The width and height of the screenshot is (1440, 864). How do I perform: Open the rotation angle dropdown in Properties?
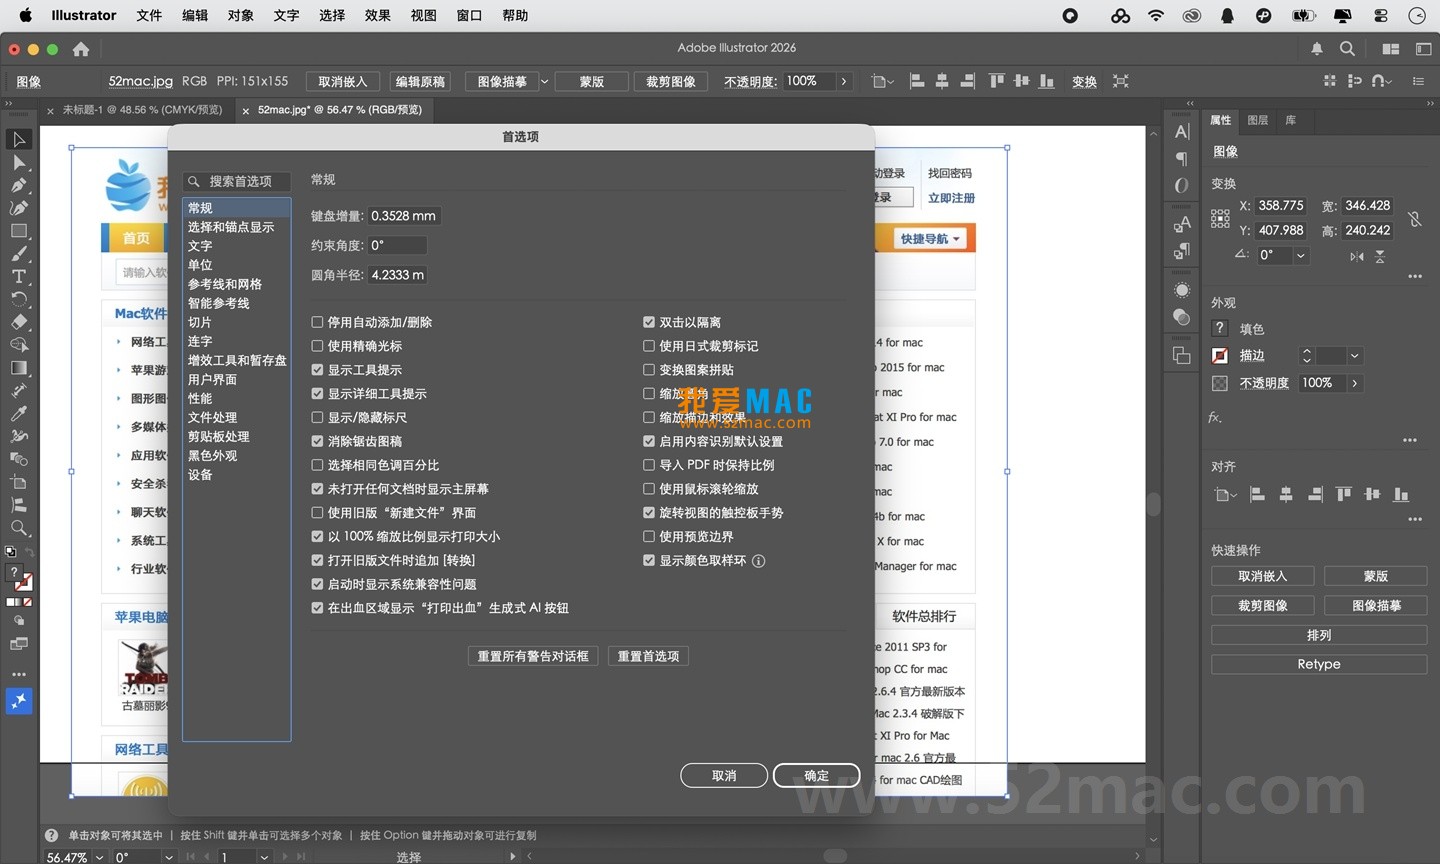[1301, 255]
